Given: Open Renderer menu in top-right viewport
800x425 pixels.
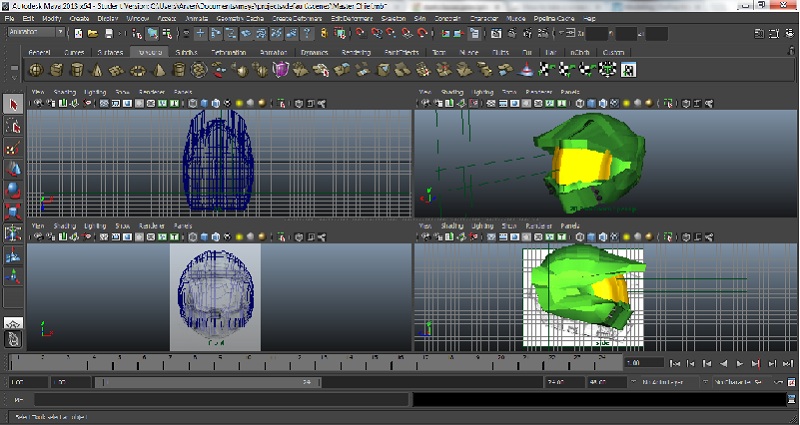Looking at the screenshot, I should tap(539, 92).
